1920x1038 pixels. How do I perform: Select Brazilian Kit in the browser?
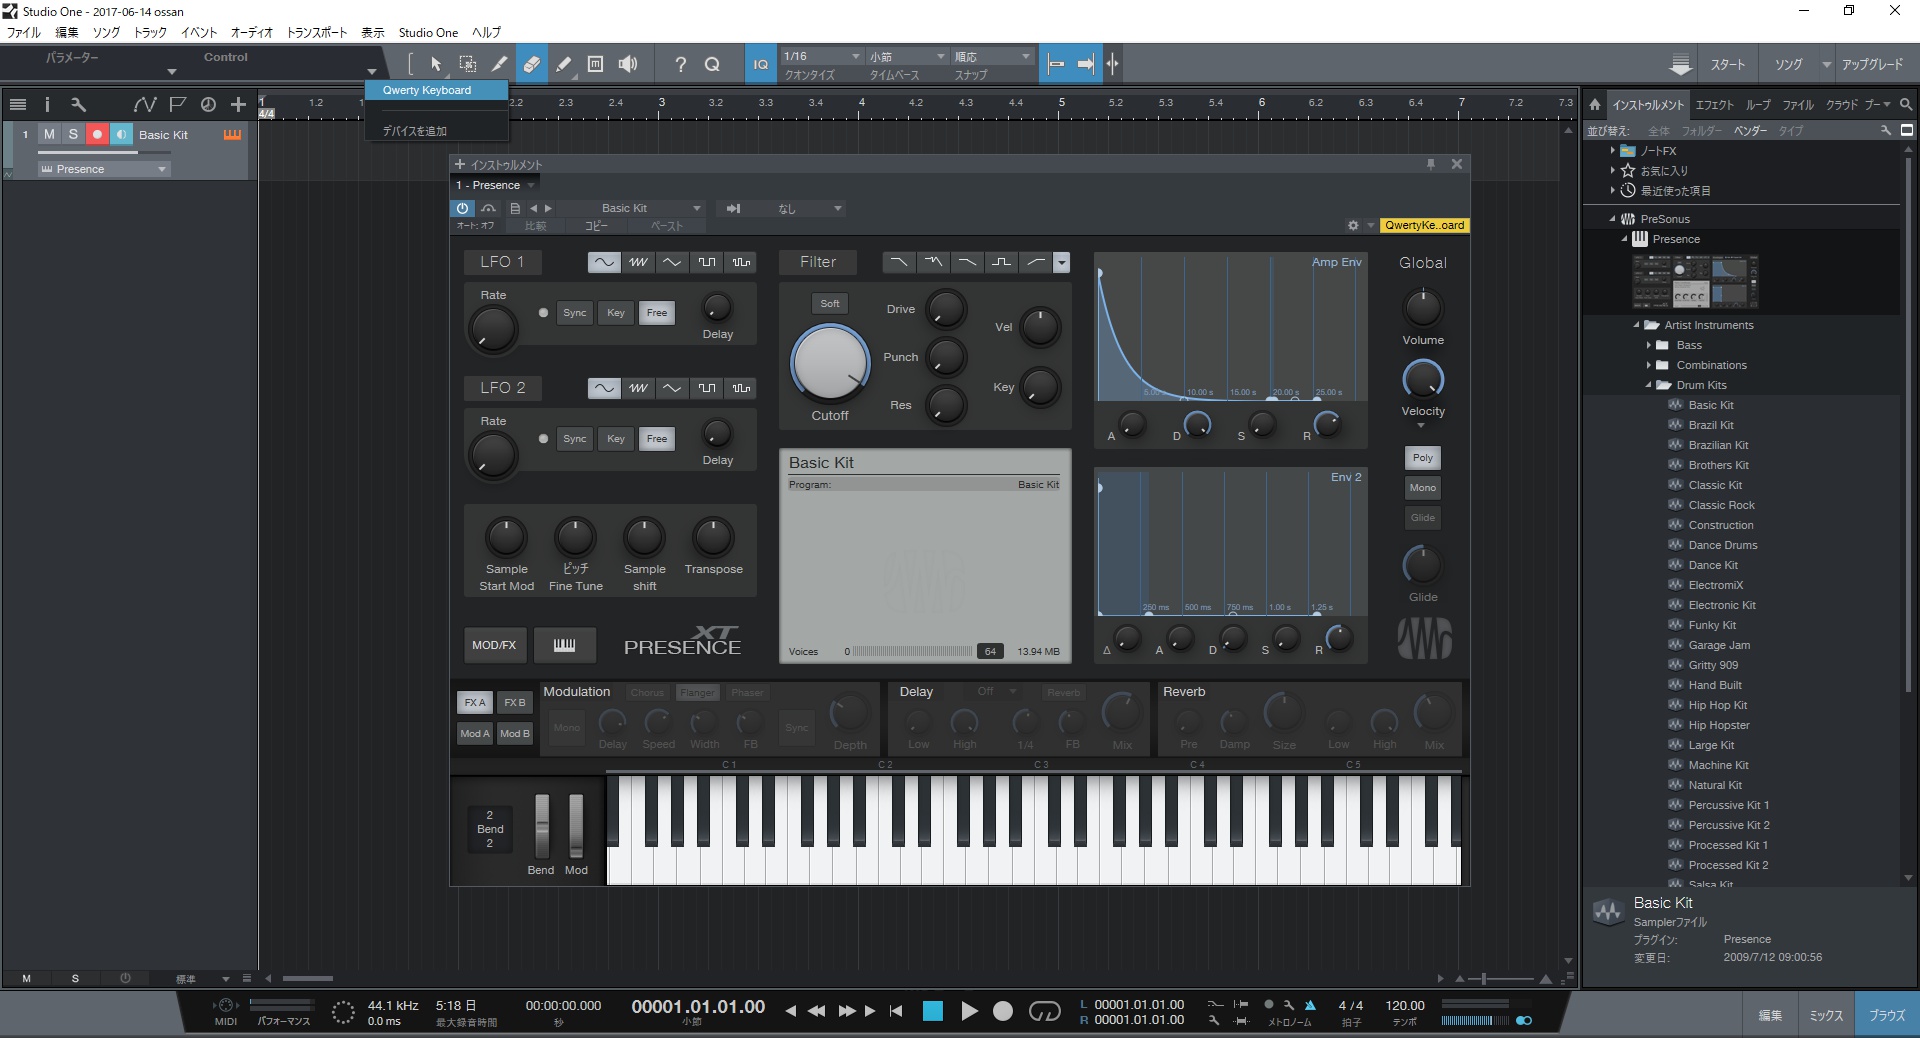(1718, 445)
